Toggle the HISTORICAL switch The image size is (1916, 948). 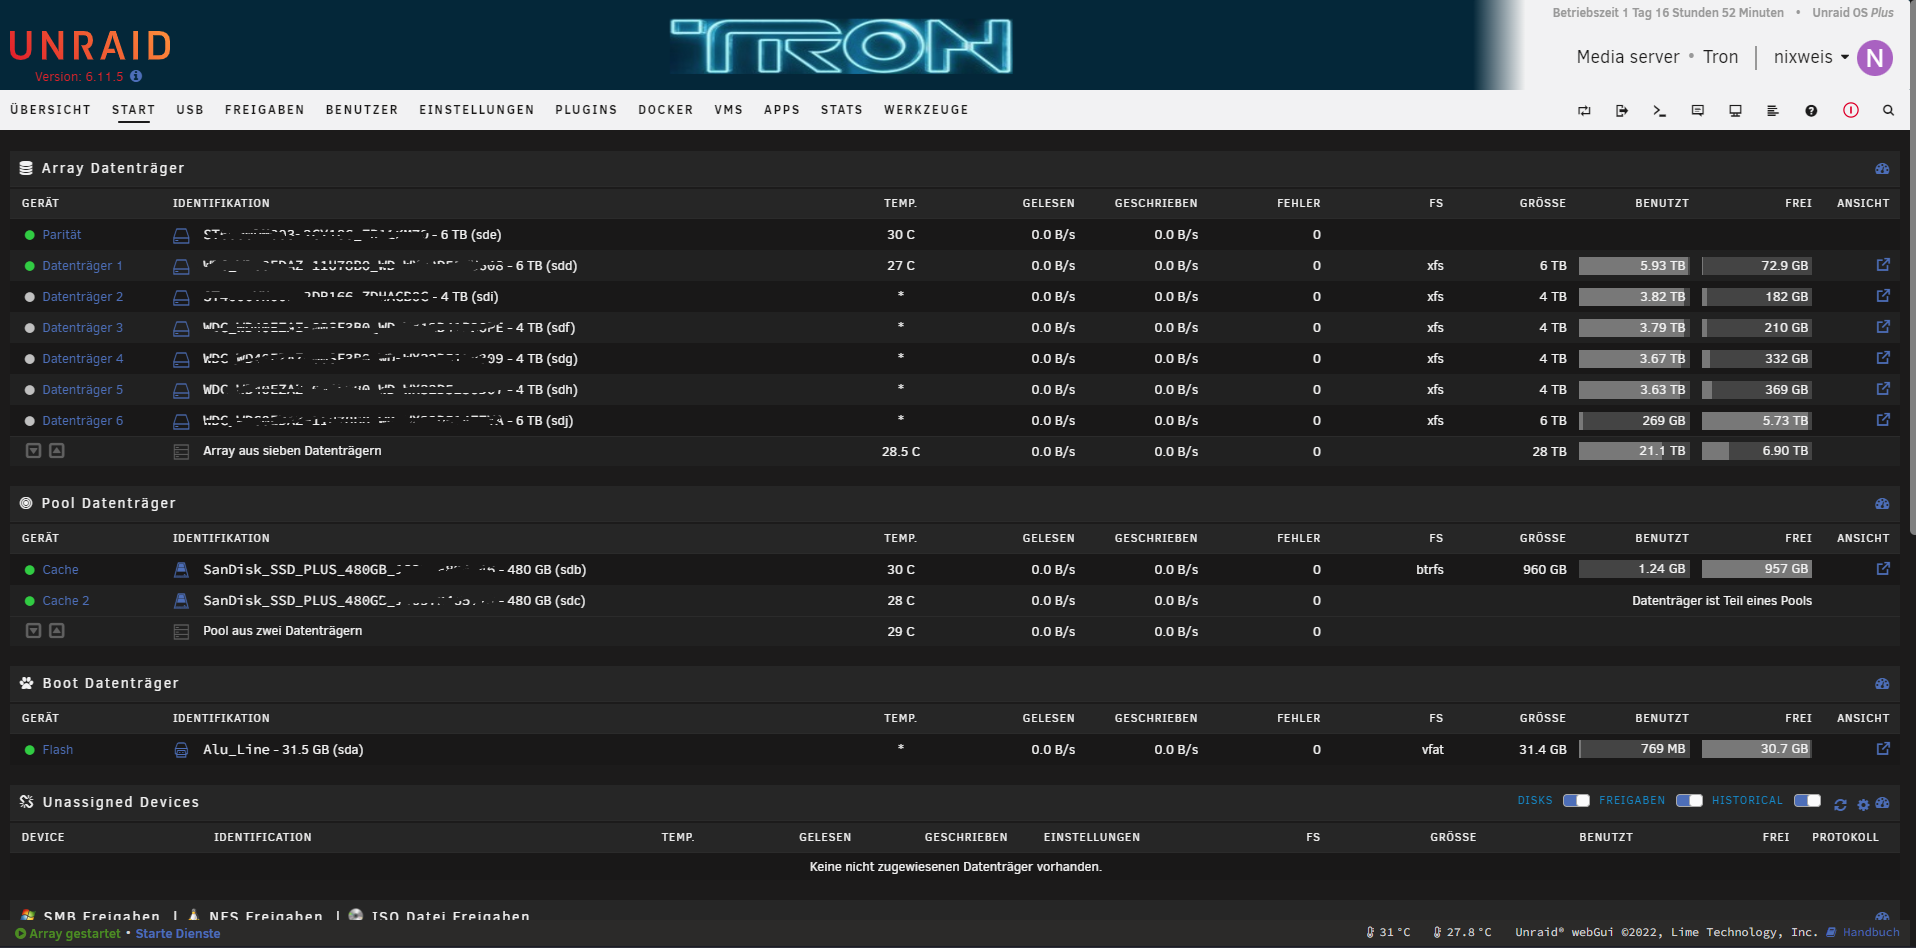tap(1807, 801)
